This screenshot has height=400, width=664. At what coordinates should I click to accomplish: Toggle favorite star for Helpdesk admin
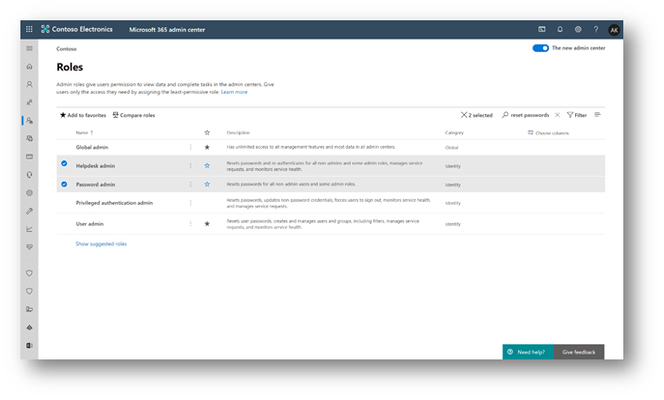[x=207, y=166]
